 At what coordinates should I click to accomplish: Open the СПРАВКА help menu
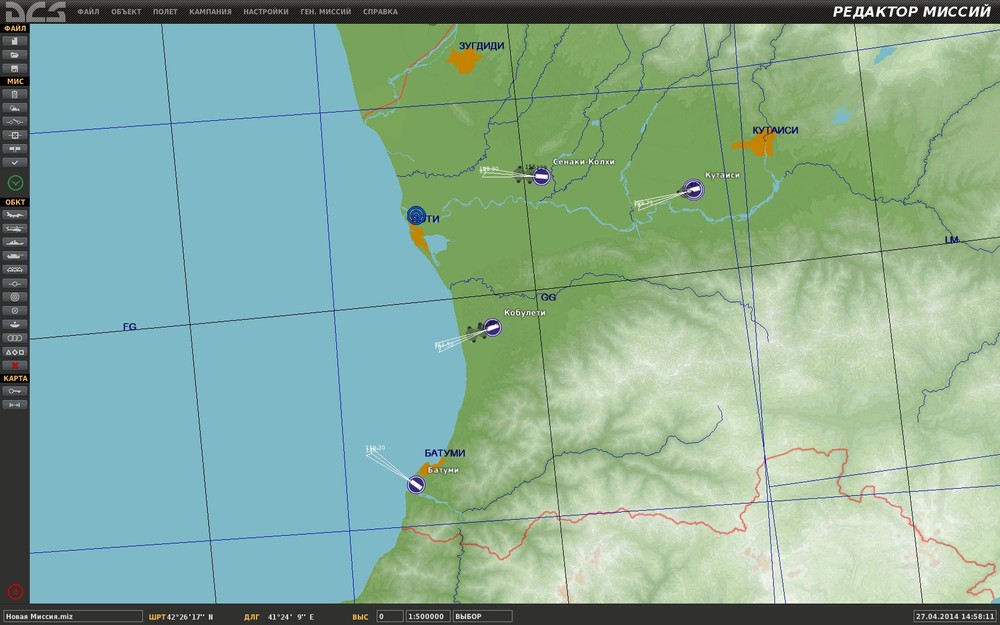[380, 11]
